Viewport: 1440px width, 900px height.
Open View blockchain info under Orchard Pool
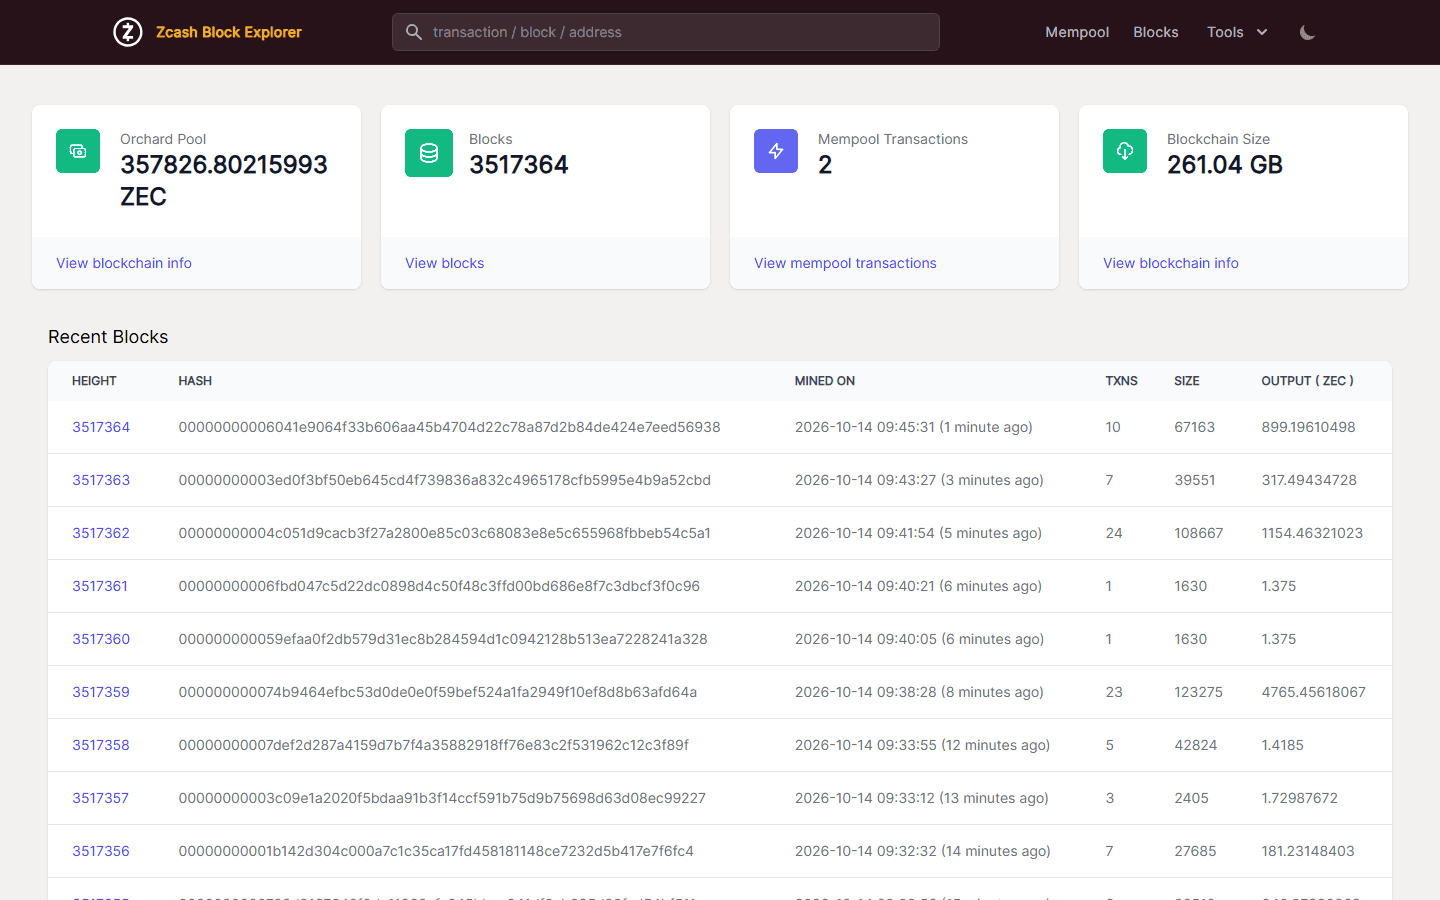(124, 263)
